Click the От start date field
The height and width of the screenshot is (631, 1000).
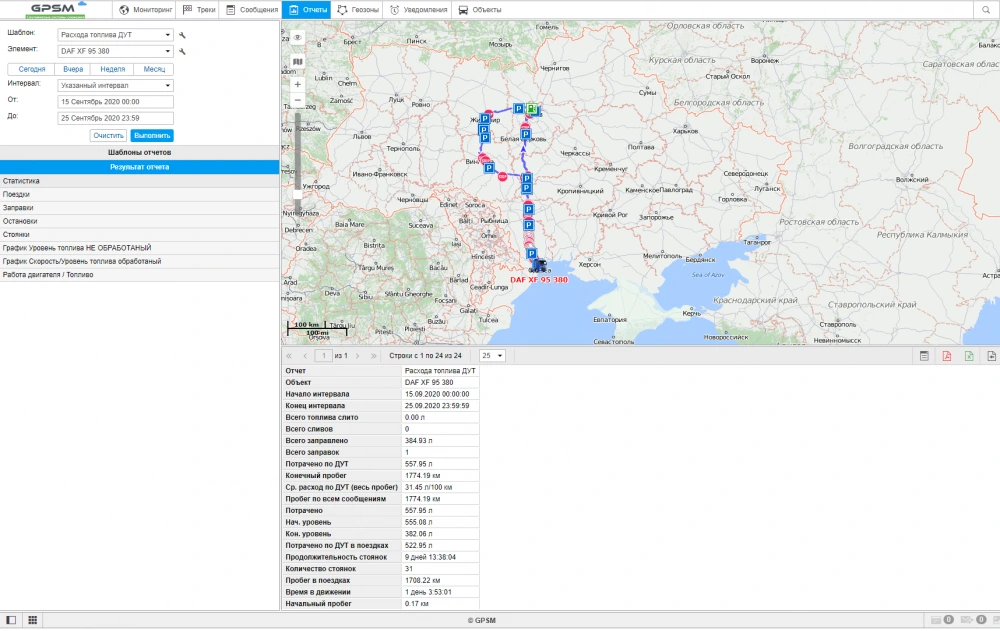coord(115,102)
